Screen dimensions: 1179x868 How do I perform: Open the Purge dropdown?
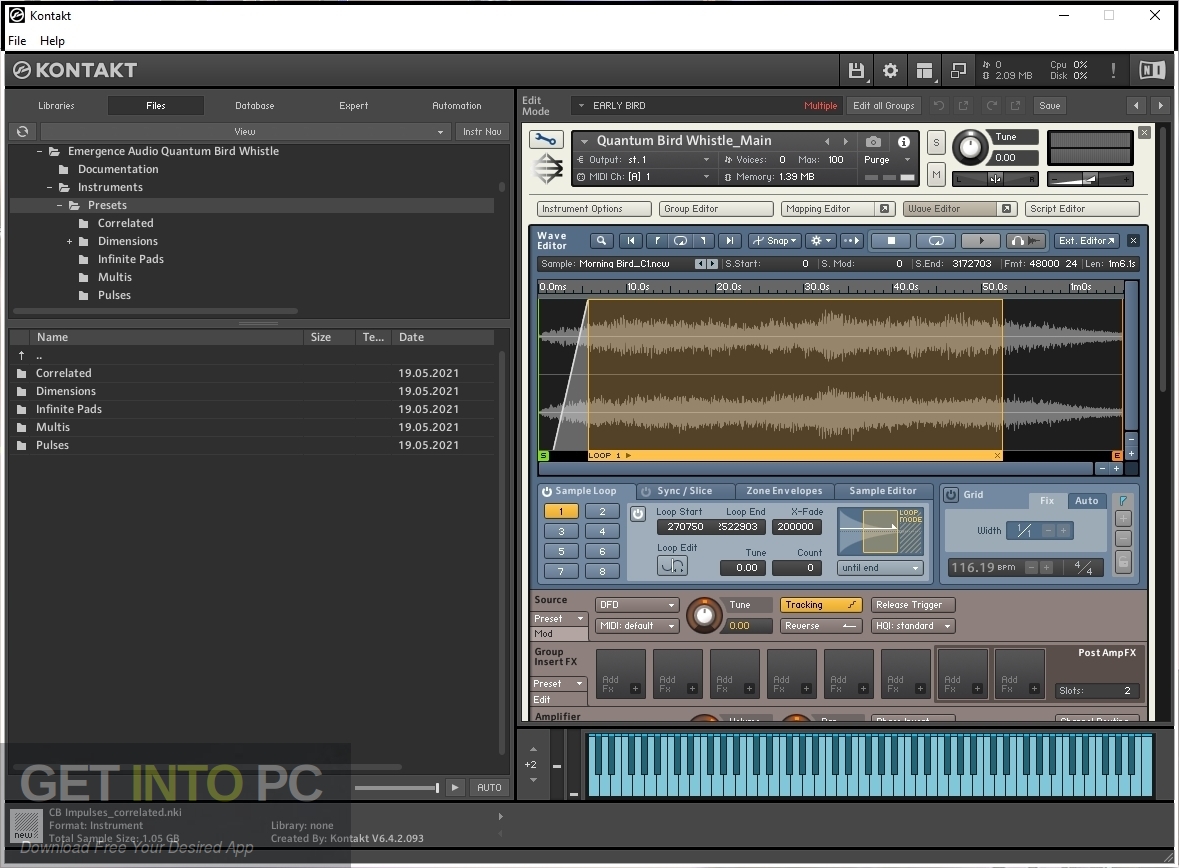(x=887, y=159)
